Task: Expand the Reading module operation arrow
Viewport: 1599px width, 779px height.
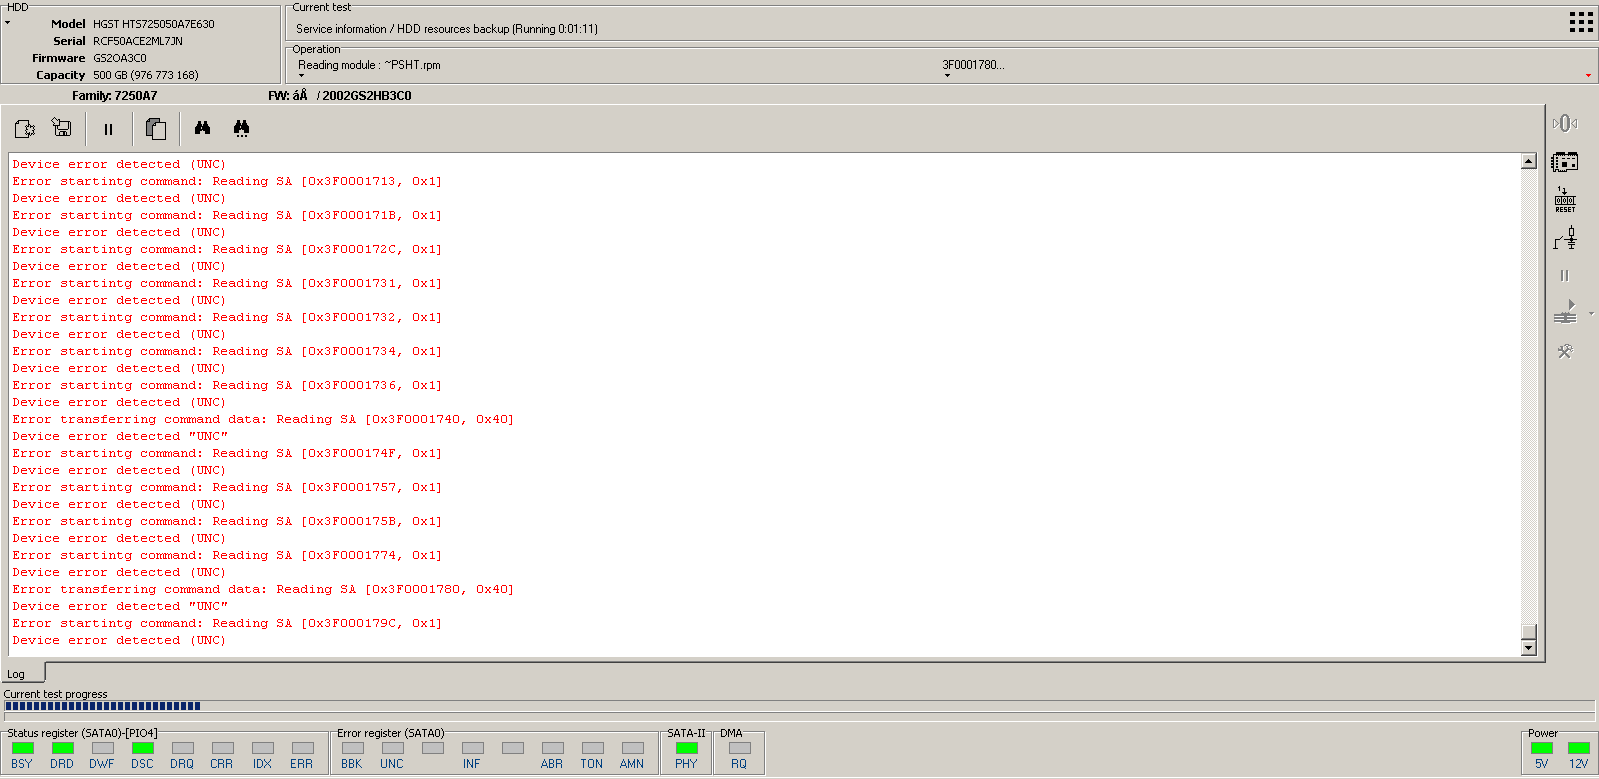Action: (301, 76)
